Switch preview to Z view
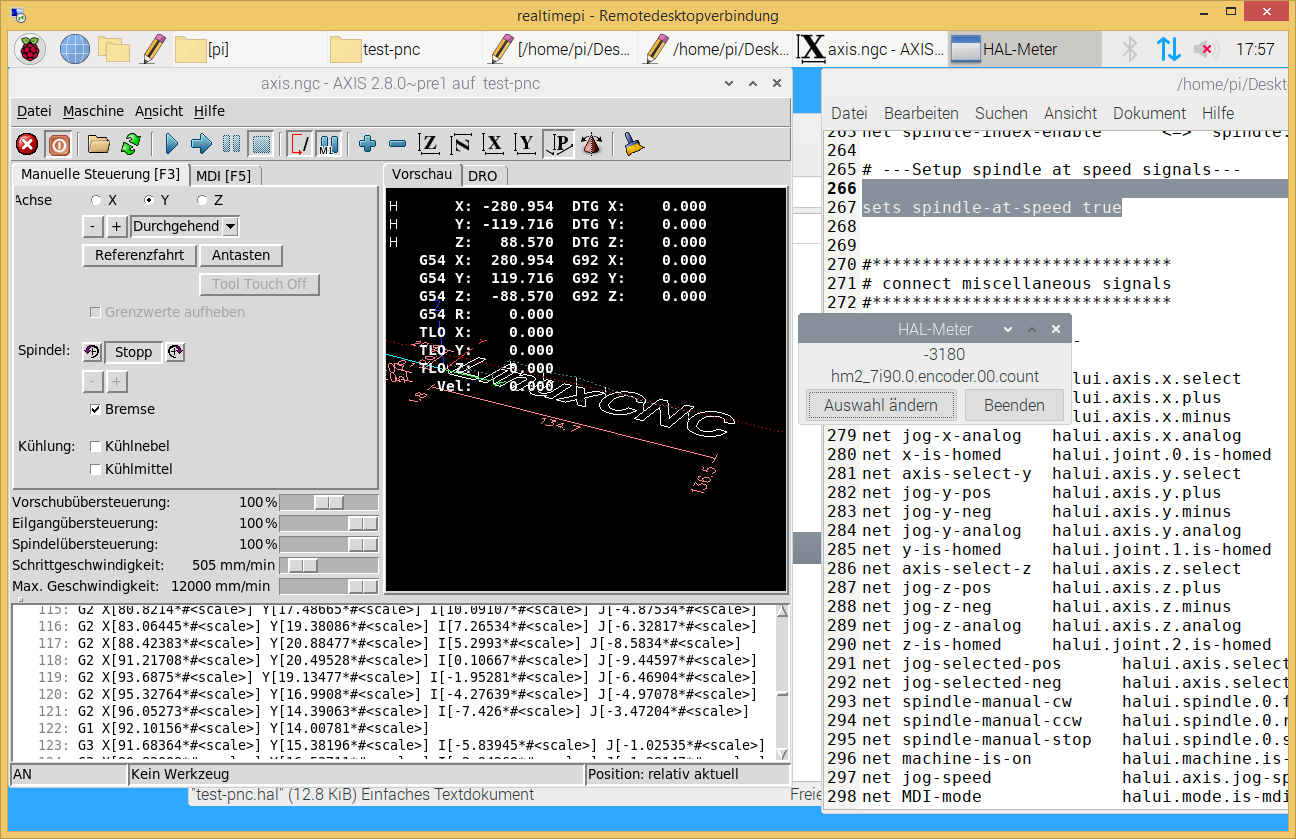Screen dimensions: 1296x839 point(429,144)
